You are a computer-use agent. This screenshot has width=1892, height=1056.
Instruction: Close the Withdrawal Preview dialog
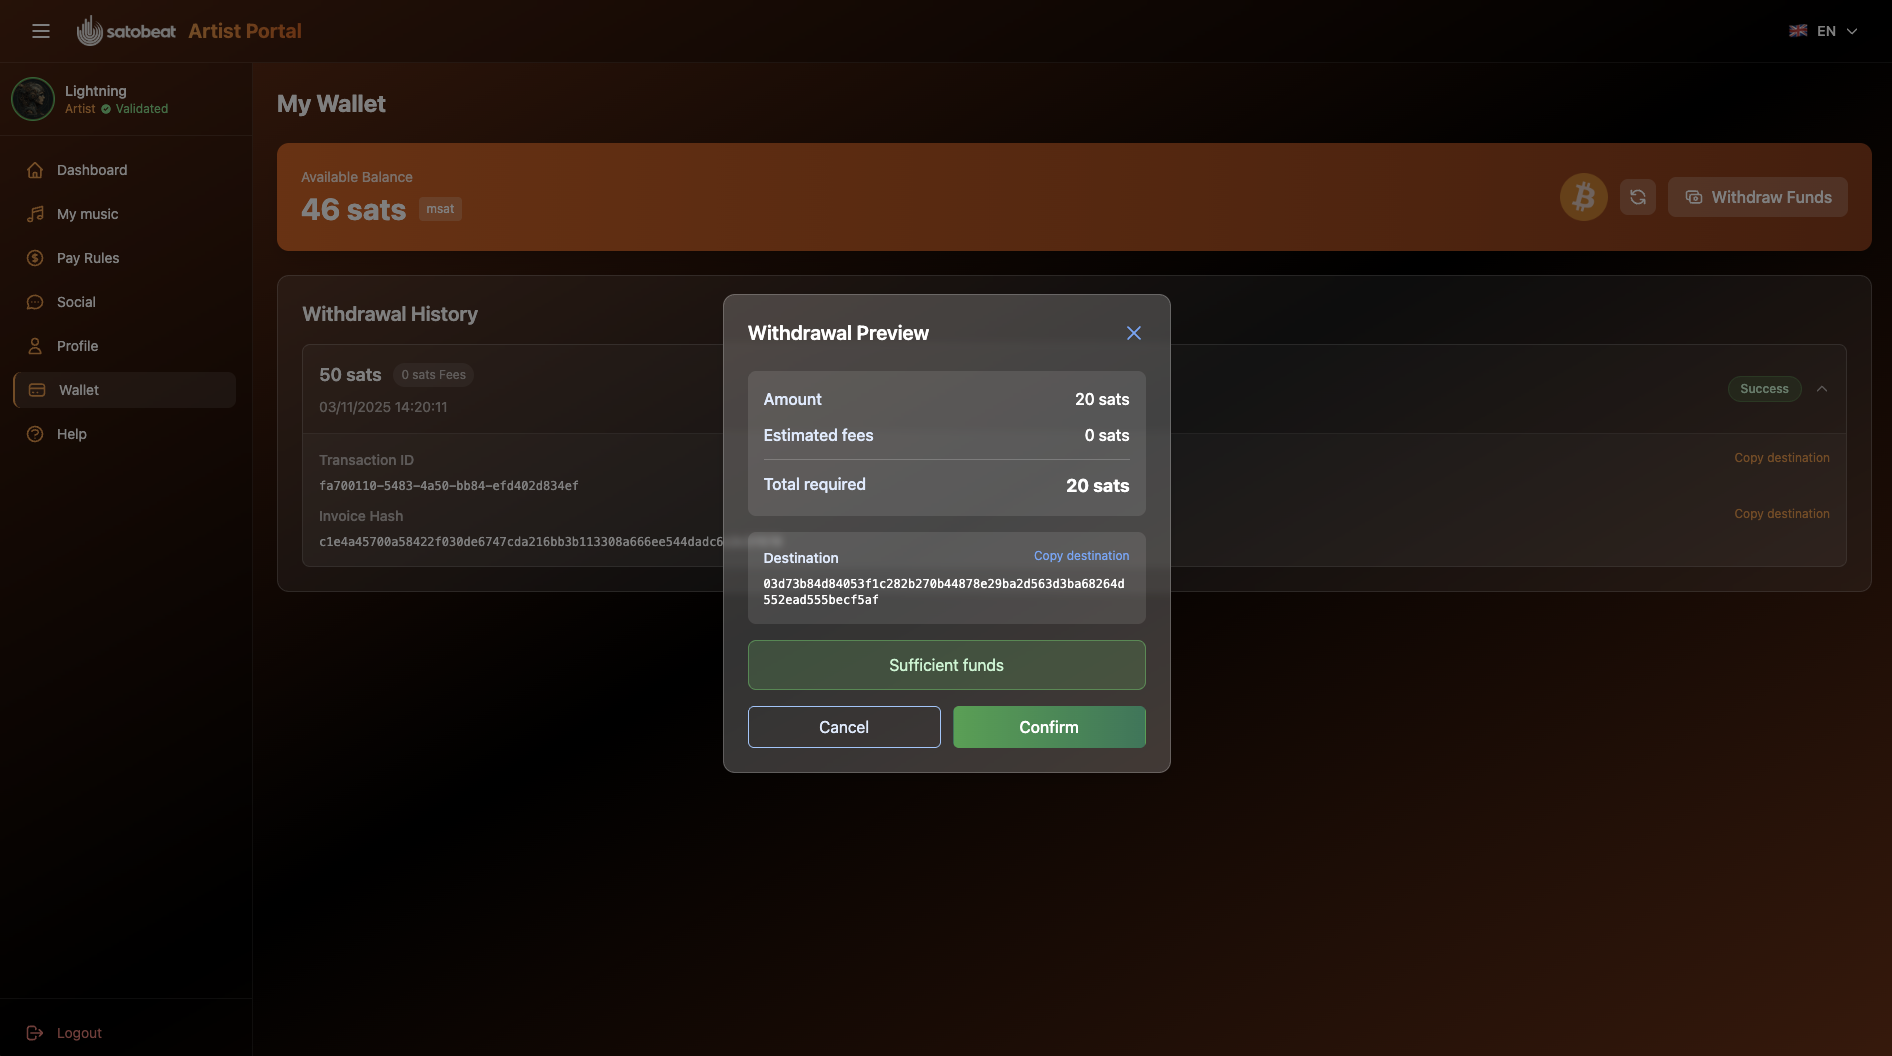tap(1133, 333)
